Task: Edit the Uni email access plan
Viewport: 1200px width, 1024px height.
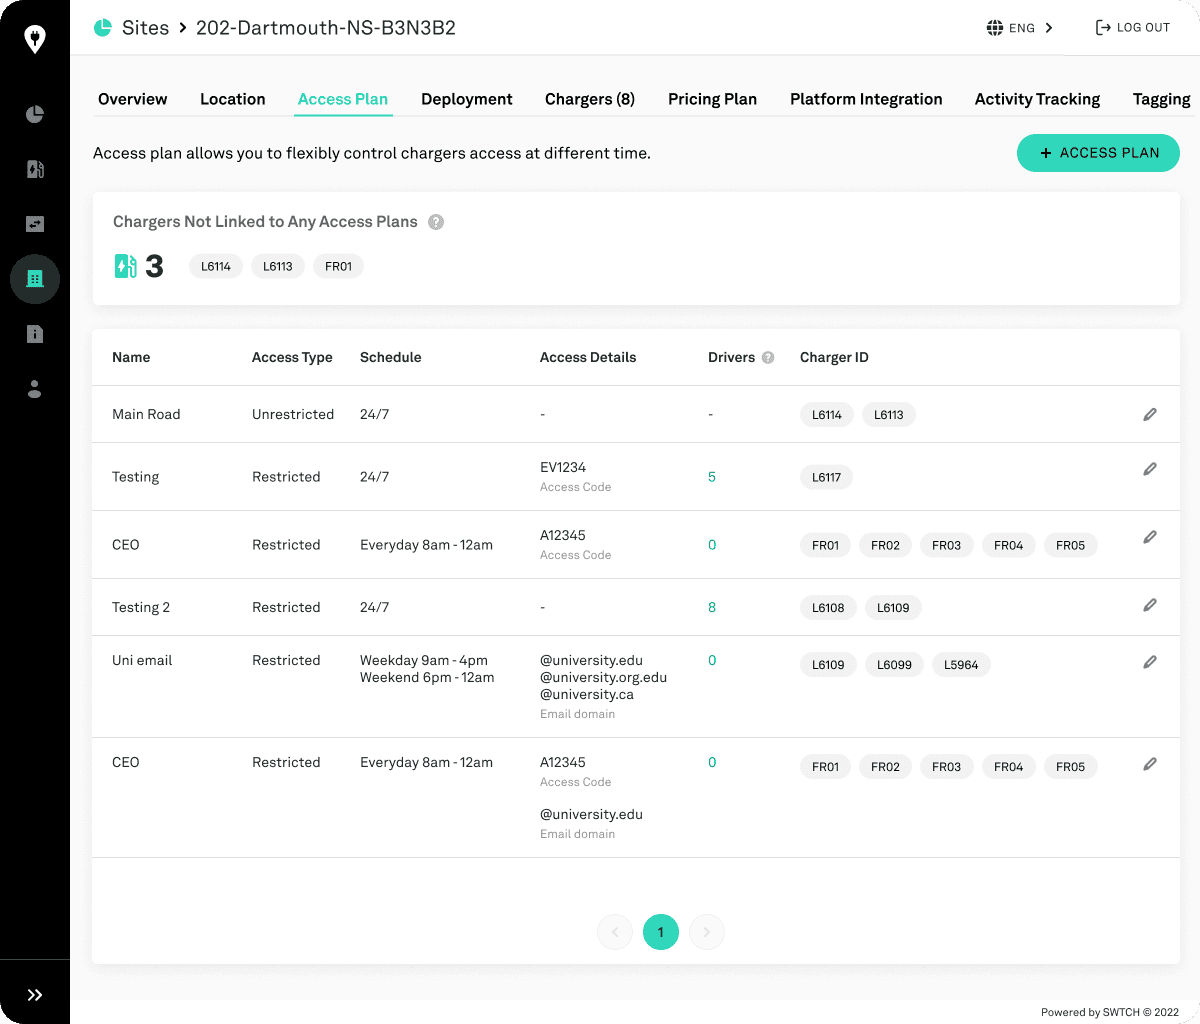Action: pyautogui.click(x=1150, y=662)
